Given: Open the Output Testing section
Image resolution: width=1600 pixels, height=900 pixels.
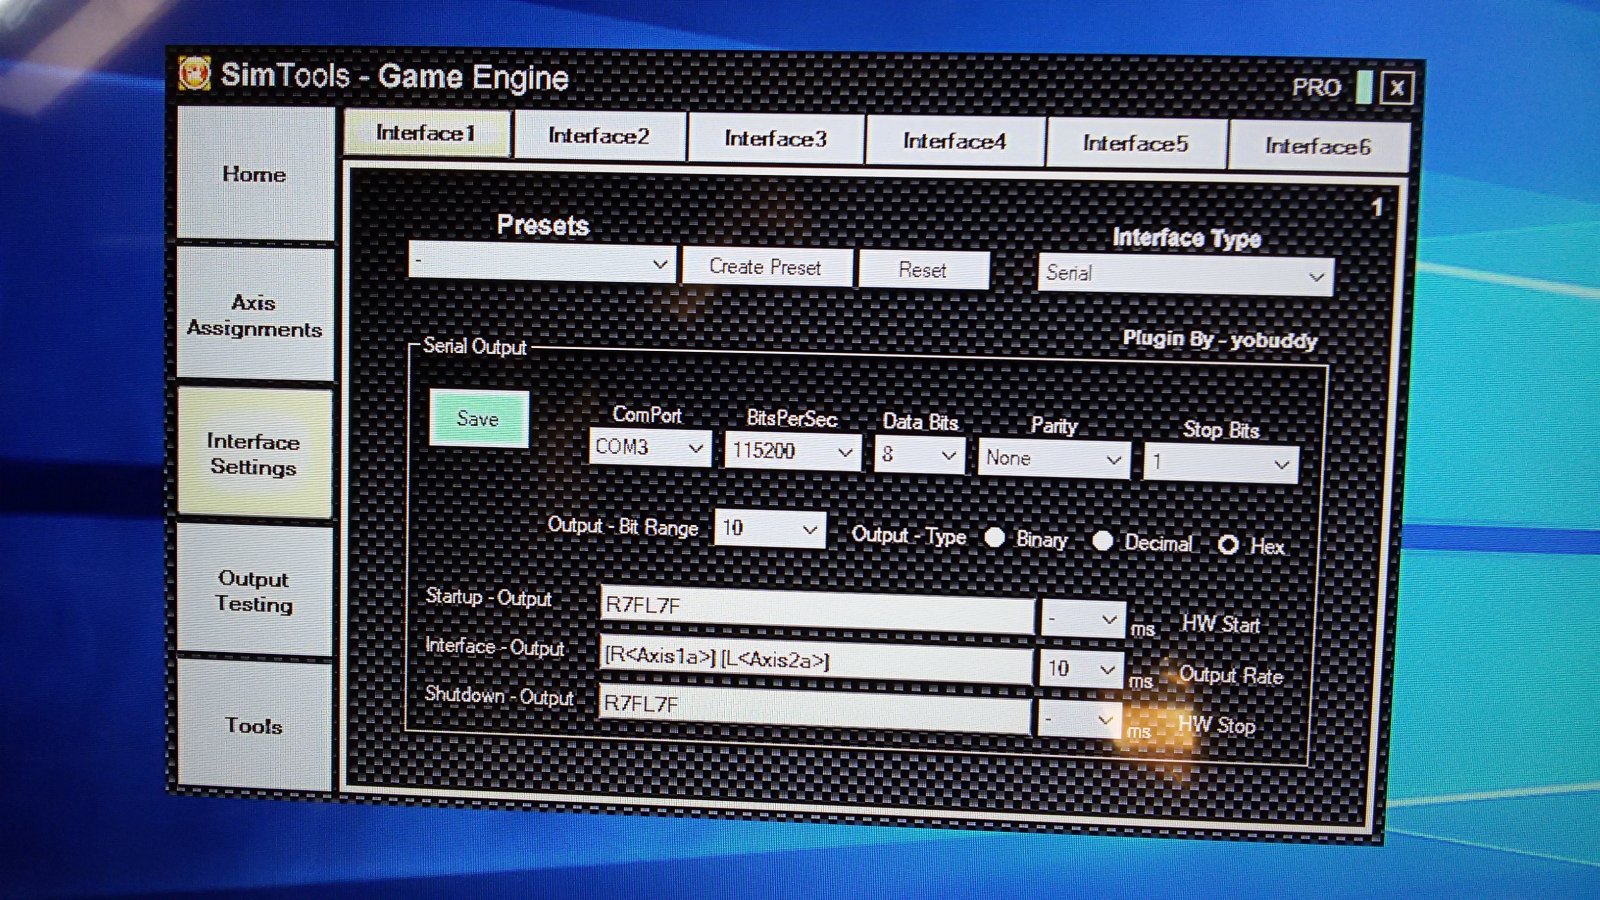Looking at the screenshot, I should point(254,591).
